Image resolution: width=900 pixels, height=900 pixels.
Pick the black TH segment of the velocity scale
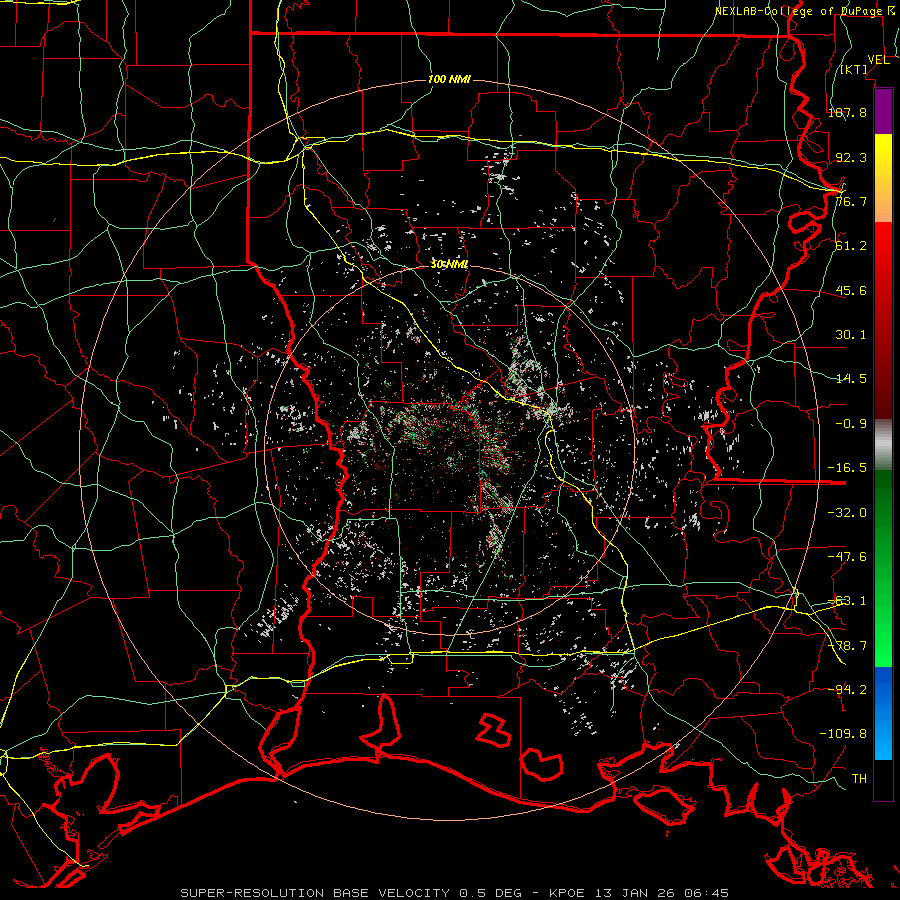coord(883,780)
